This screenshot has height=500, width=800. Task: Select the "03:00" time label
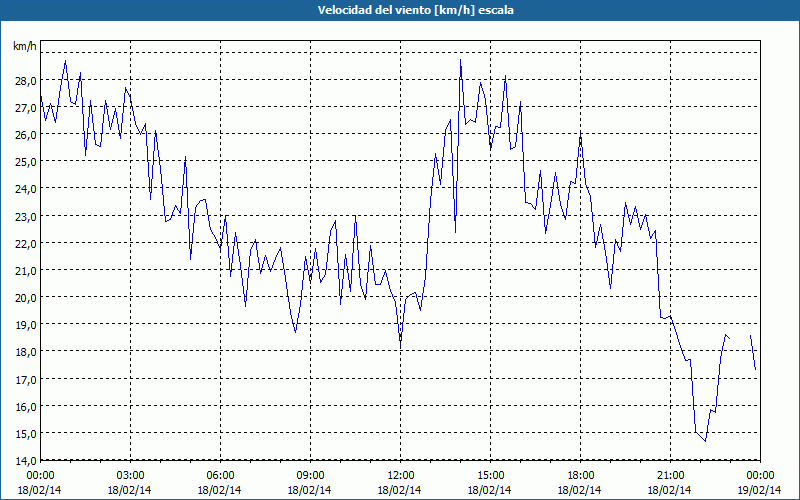click(x=130, y=476)
